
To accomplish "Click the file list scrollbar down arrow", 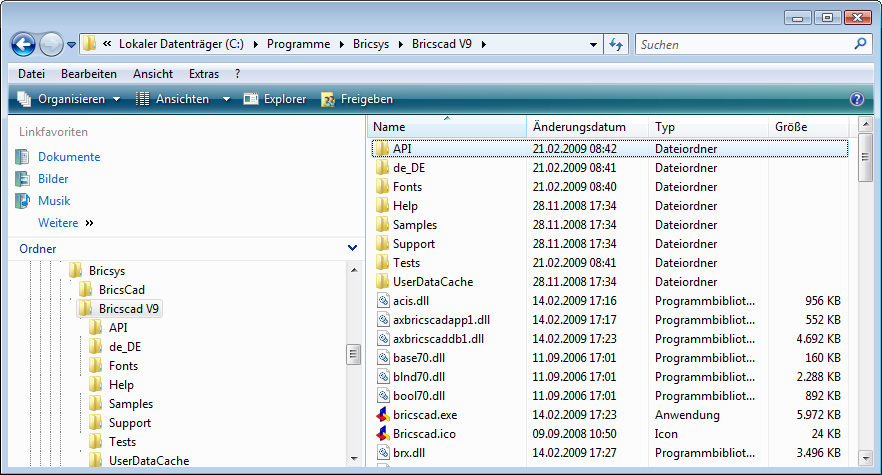I will tap(866, 458).
